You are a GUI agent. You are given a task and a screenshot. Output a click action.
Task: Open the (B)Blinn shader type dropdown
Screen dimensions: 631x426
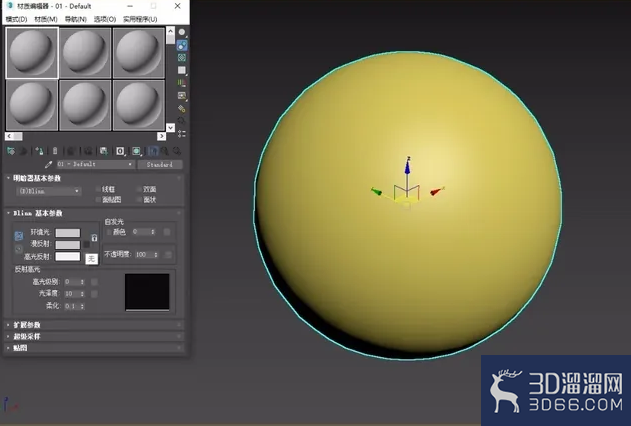(x=49, y=191)
